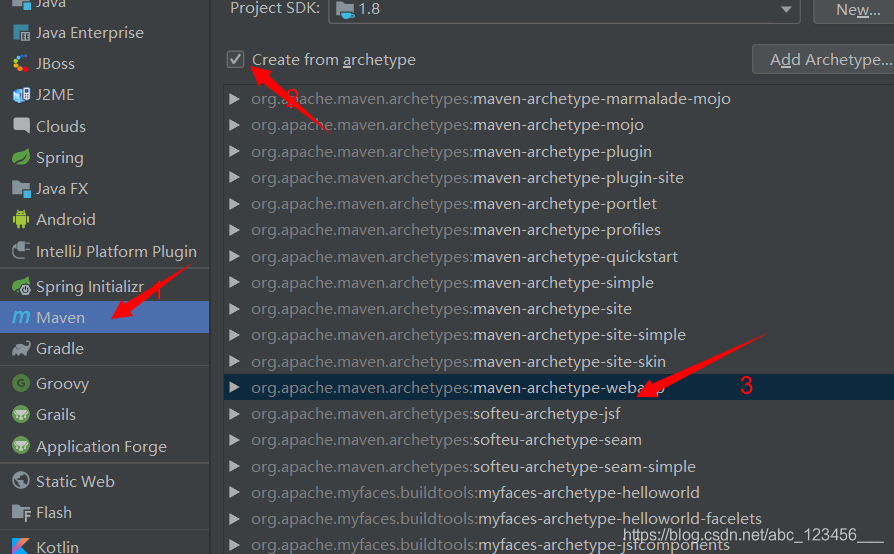Click the Flash folder icon

21,512
